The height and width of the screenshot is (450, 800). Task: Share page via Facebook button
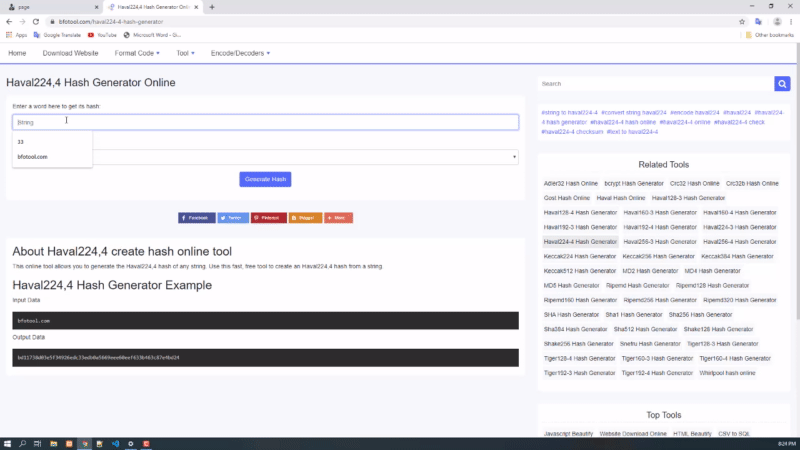[x=196, y=217]
